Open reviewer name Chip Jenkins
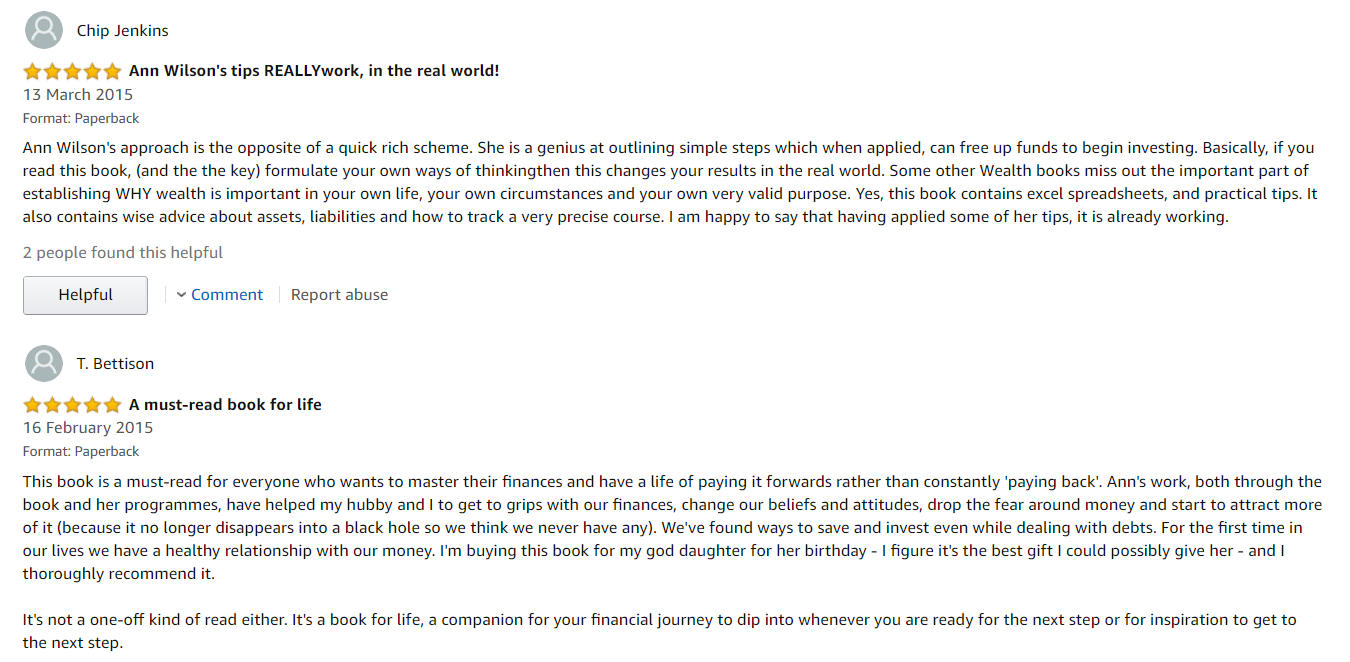The width and height of the screenshot is (1350, 662). tap(123, 30)
